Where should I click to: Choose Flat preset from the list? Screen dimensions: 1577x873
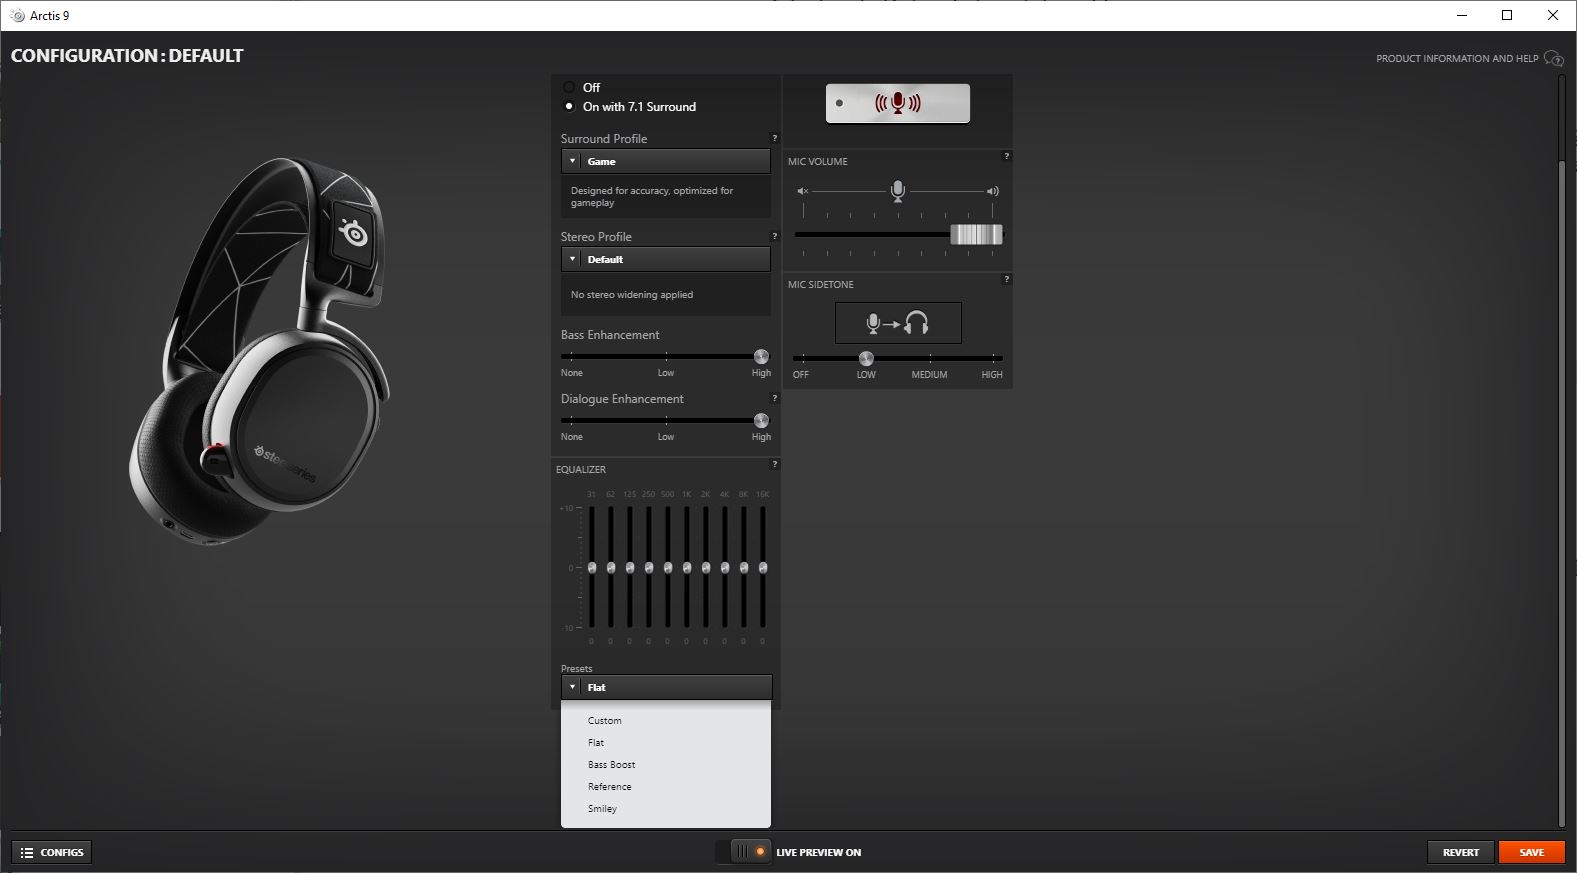[596, 742]
